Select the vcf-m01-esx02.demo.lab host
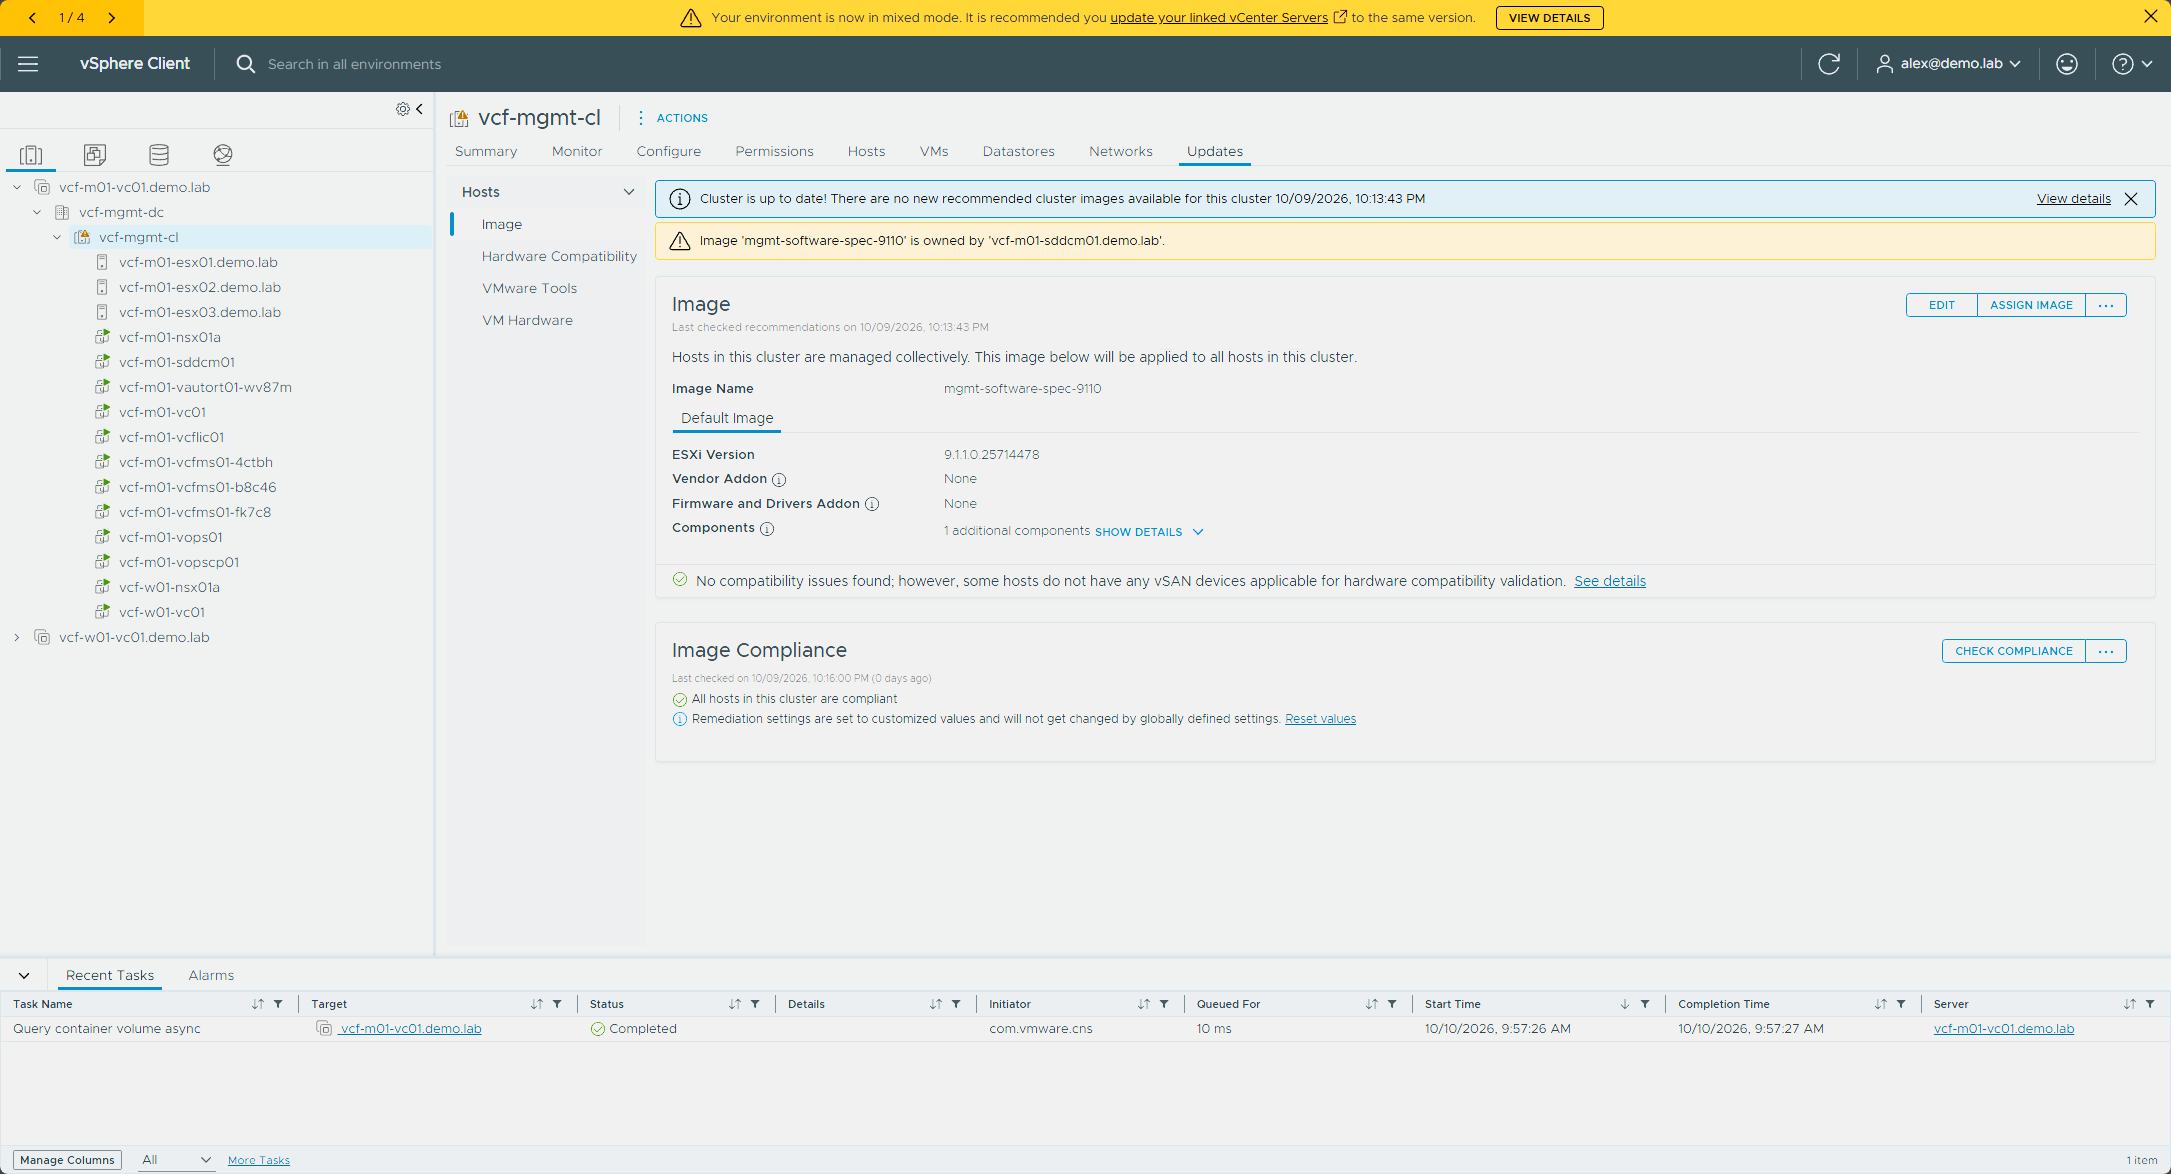Image resolution: width=2171 pixels, height=1174 pixels. pos(200,287)
